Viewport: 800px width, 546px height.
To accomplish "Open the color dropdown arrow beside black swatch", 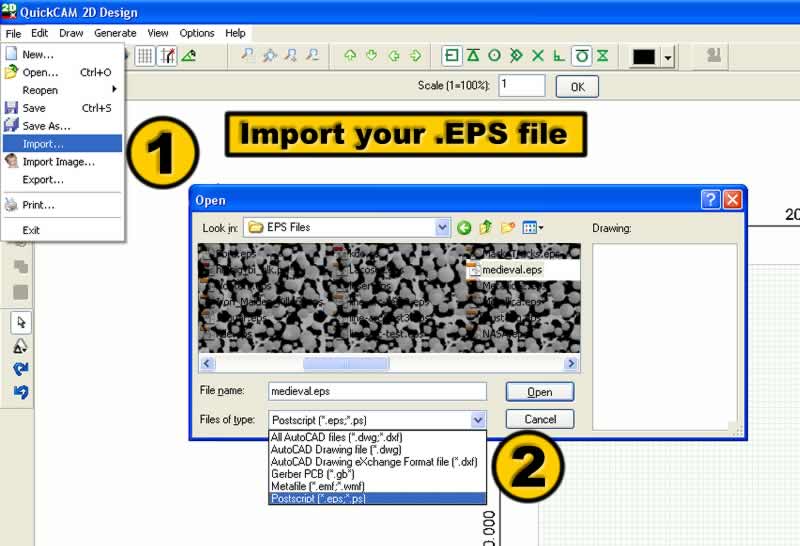I will [668, 57].
